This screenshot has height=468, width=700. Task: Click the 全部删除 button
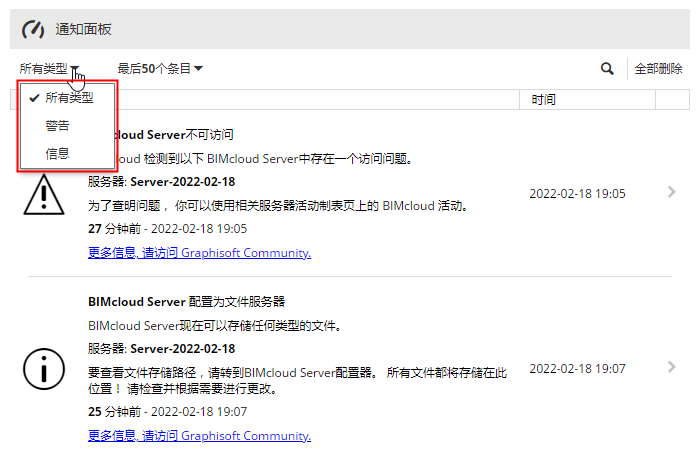[658, 69]
